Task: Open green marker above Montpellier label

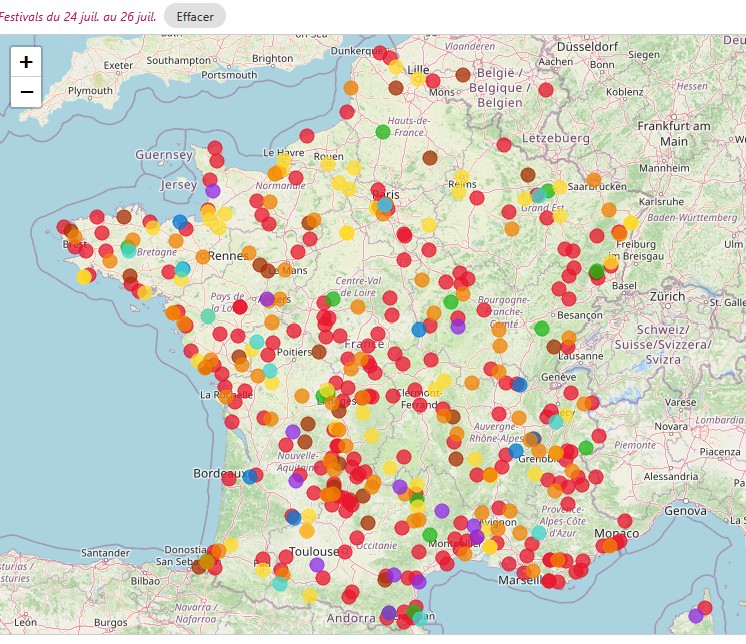Action: coord(430,534)
